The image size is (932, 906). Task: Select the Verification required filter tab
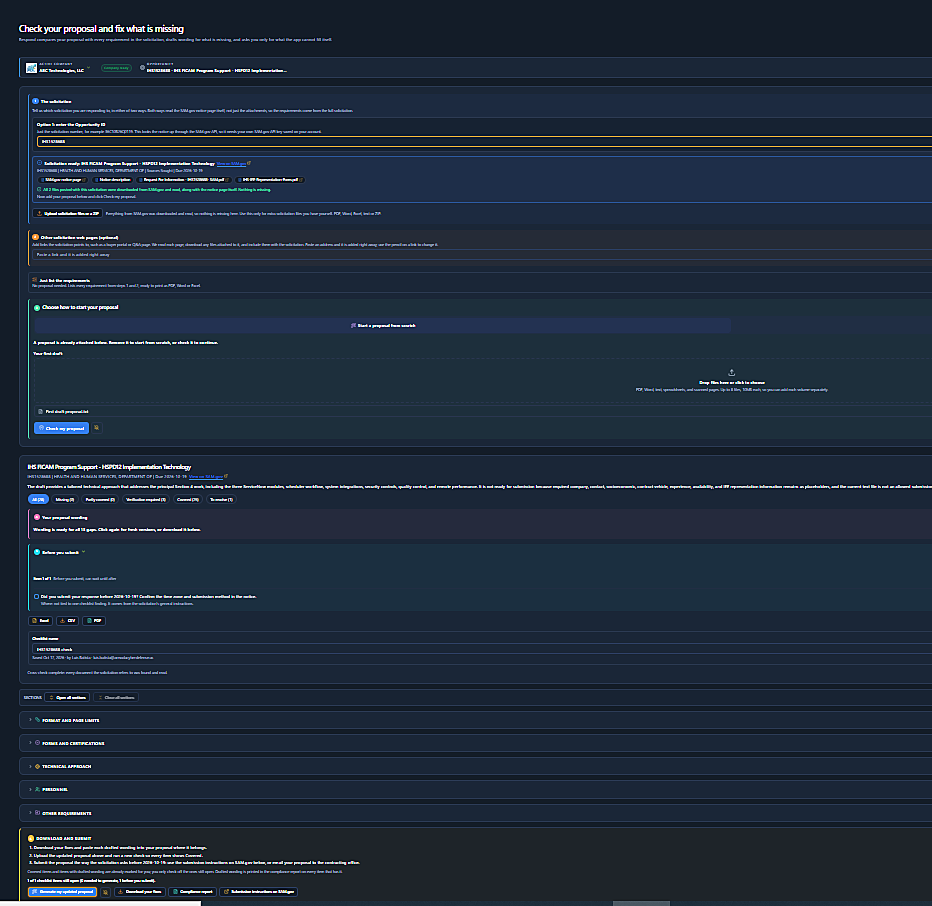click(146, 499)
